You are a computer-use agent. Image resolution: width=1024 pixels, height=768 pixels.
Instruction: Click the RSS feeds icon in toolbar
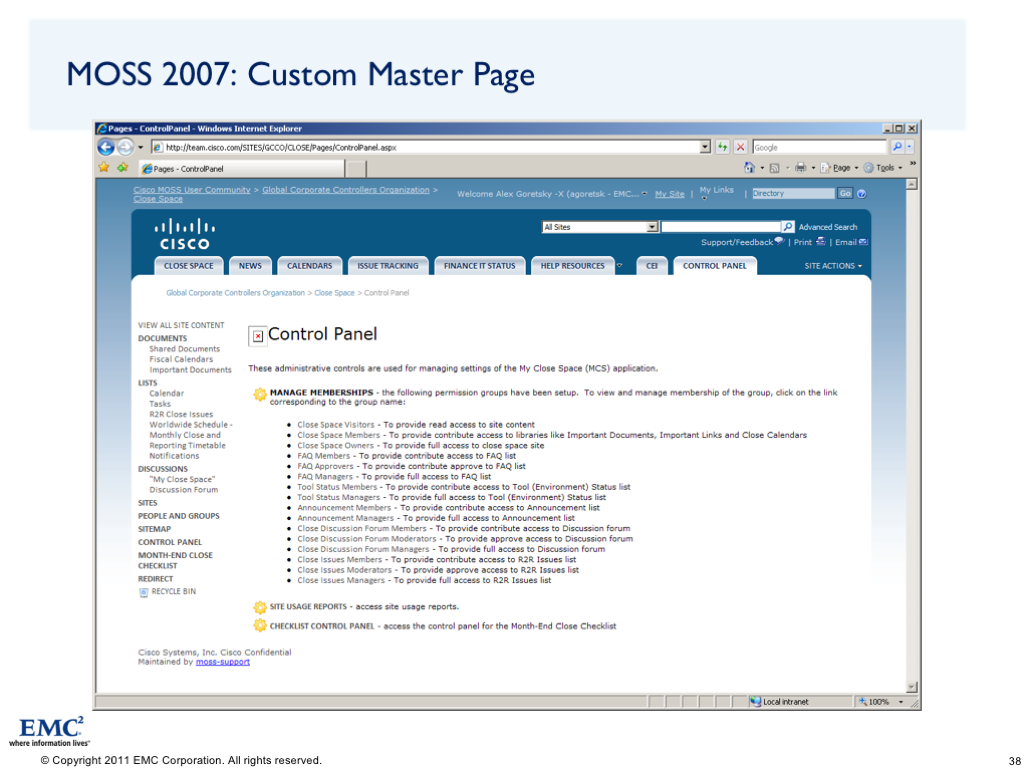pyautogui.click(x=775, y=168)
